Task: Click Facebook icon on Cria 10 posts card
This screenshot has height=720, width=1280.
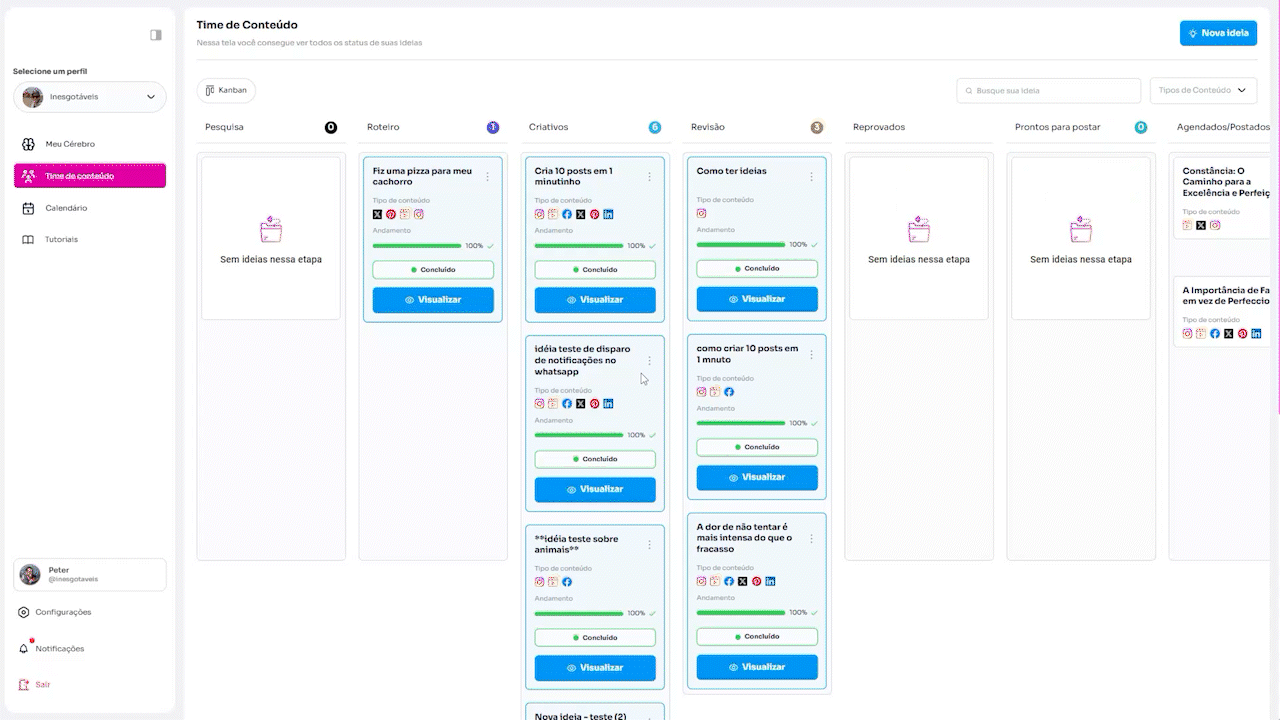Action: 567,214
